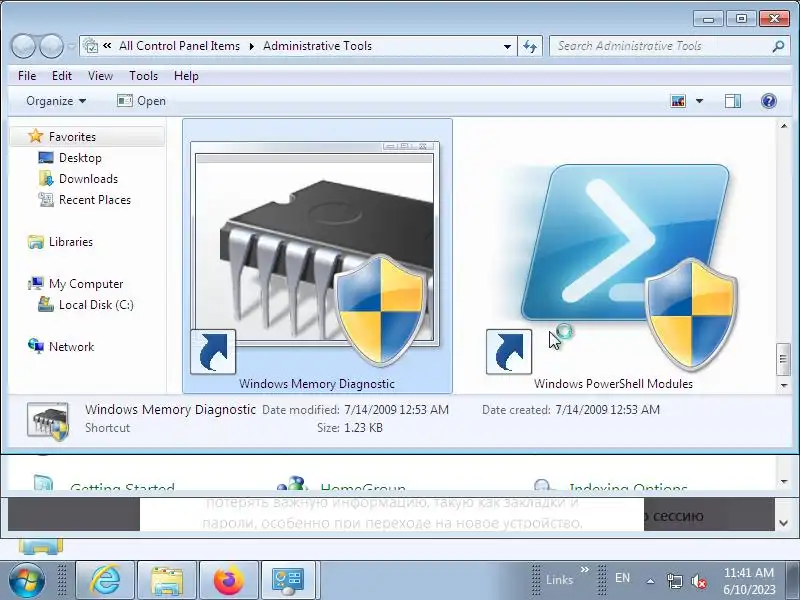This screenshot has height=600, width=800.
Task: Select Favorites in the navigation pane
Action: (x=72, y=137)
